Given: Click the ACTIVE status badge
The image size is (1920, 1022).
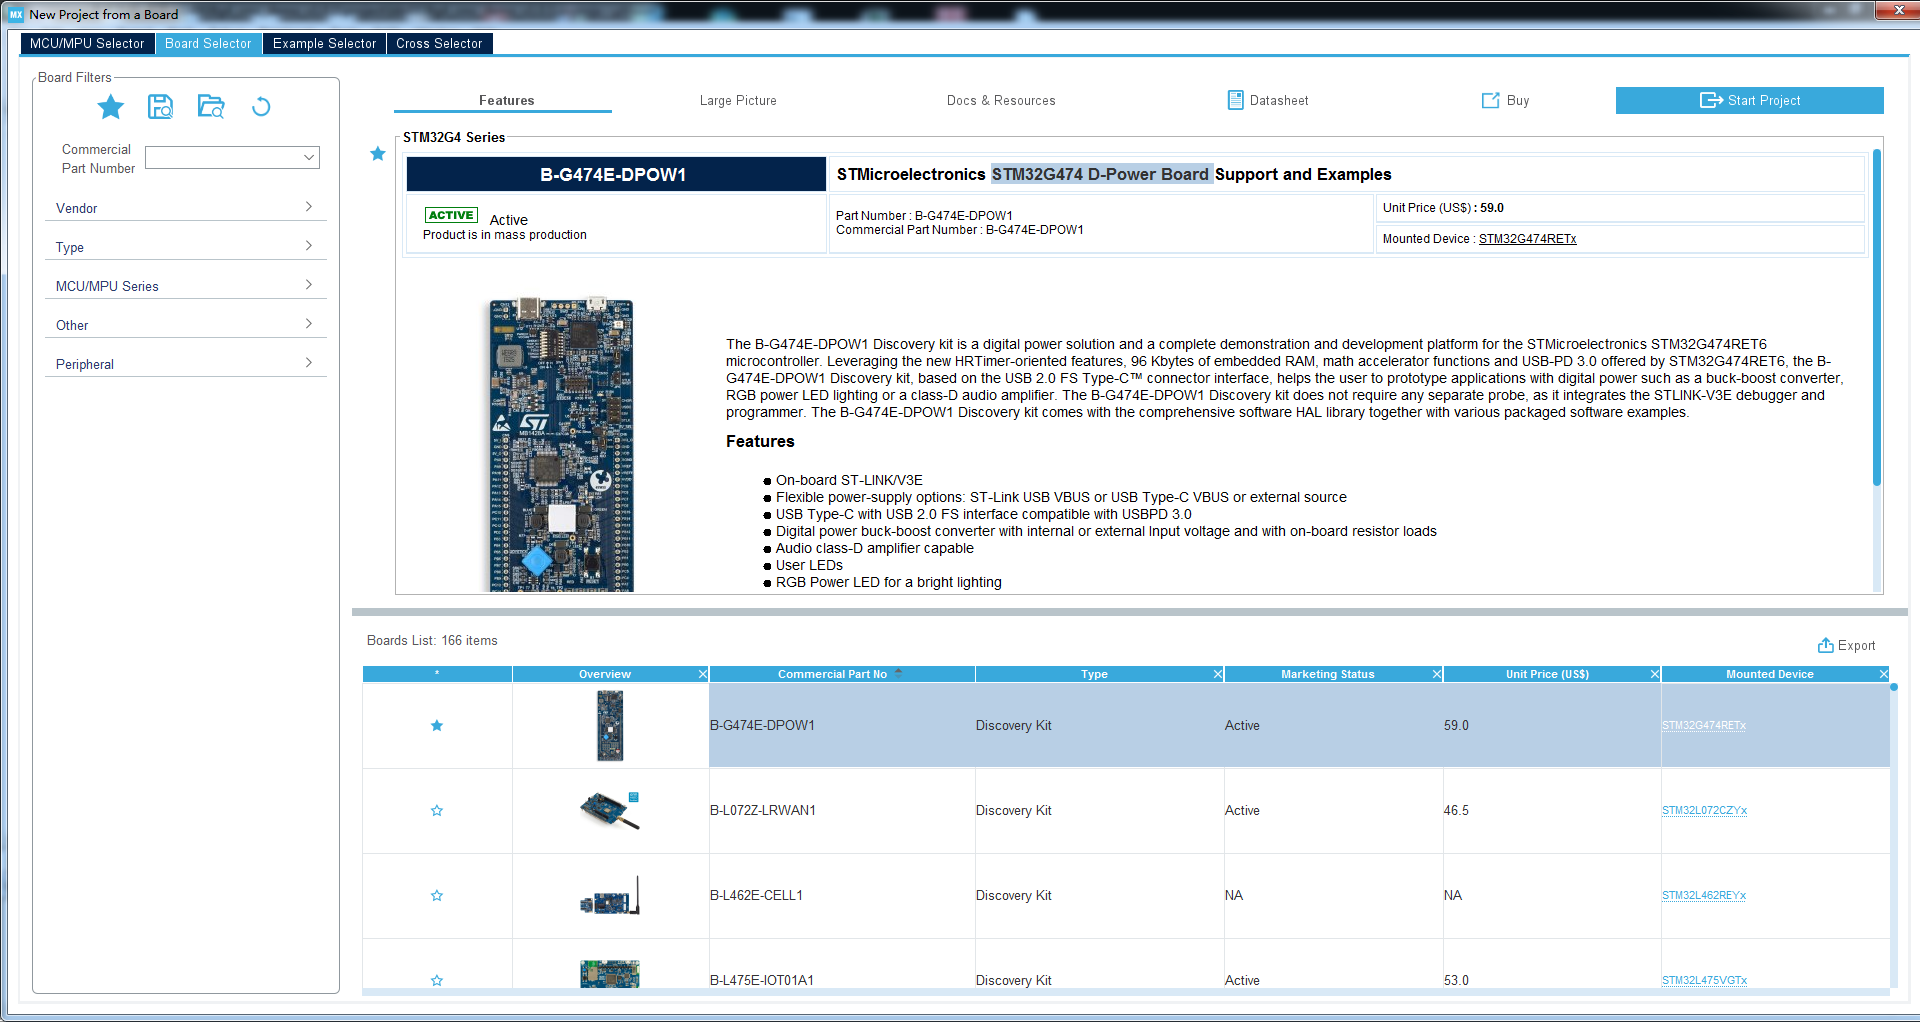Looking at the screenshot, I should click(451, 215).
